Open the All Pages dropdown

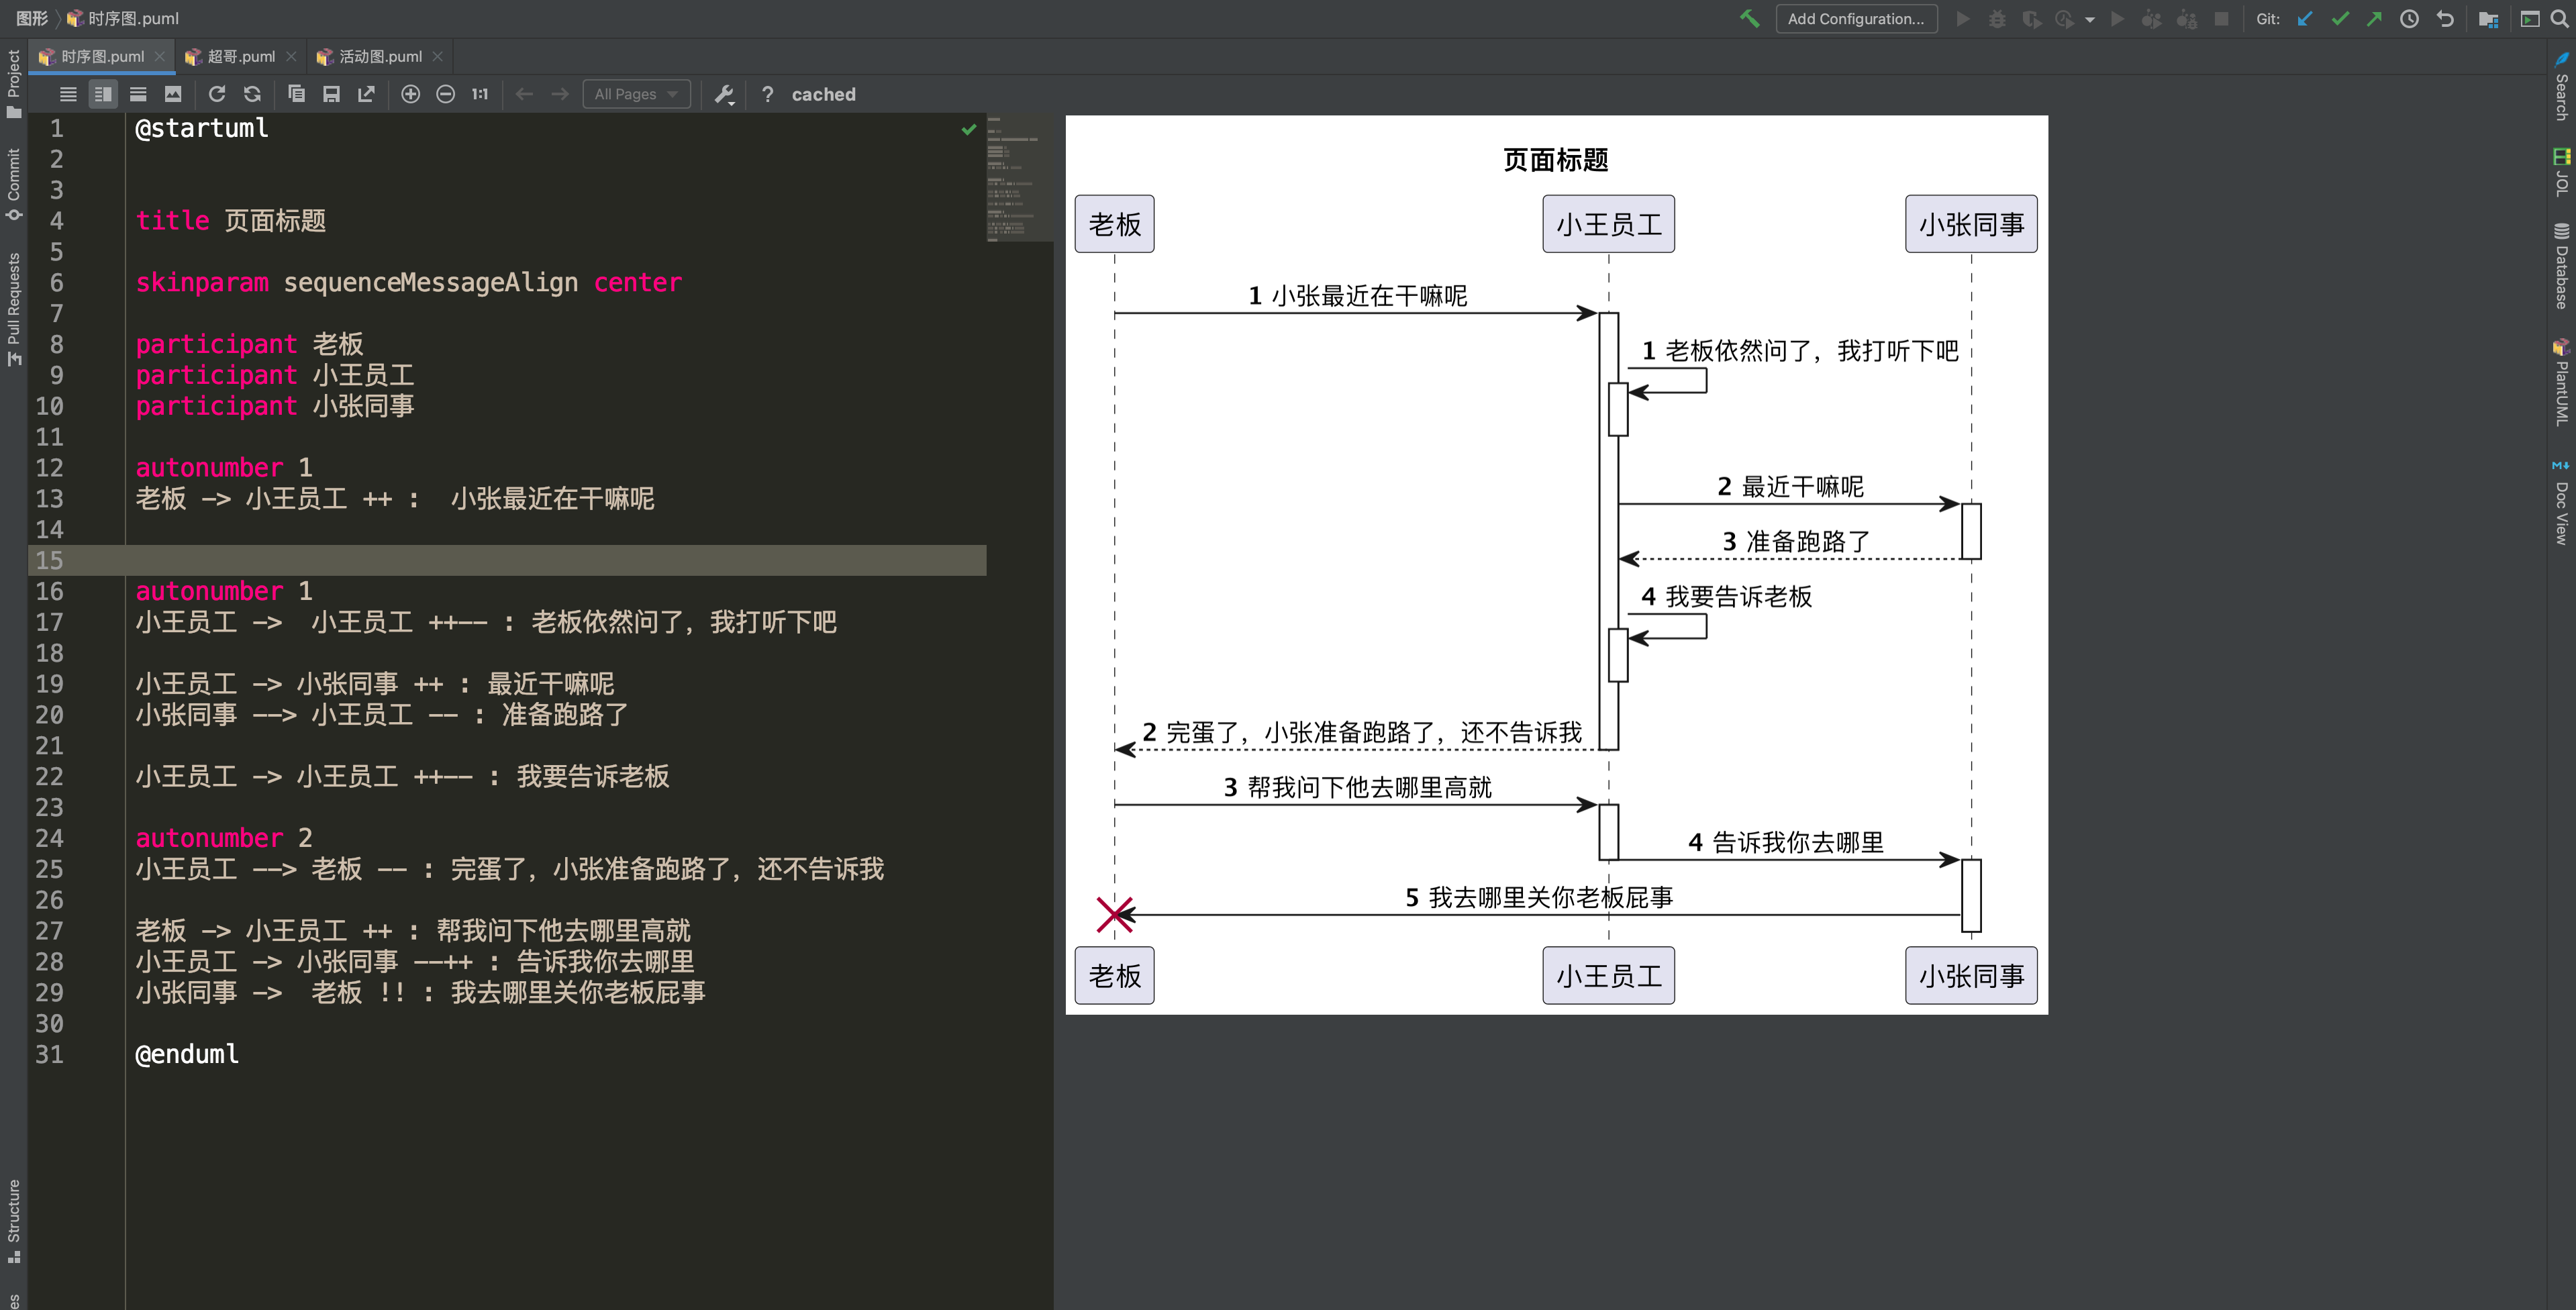(636, 94)
